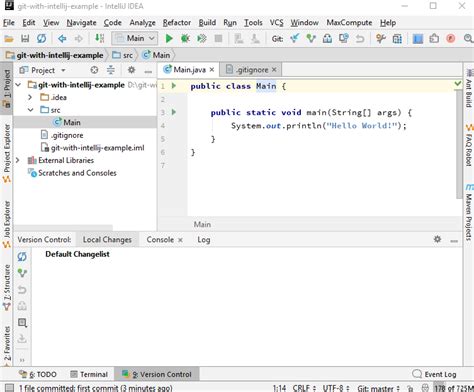Image resolution: width=474 pixels, height=392 pixels.
Task: Click src in the breadcrumb bar
Action: (x=123, y=55)
